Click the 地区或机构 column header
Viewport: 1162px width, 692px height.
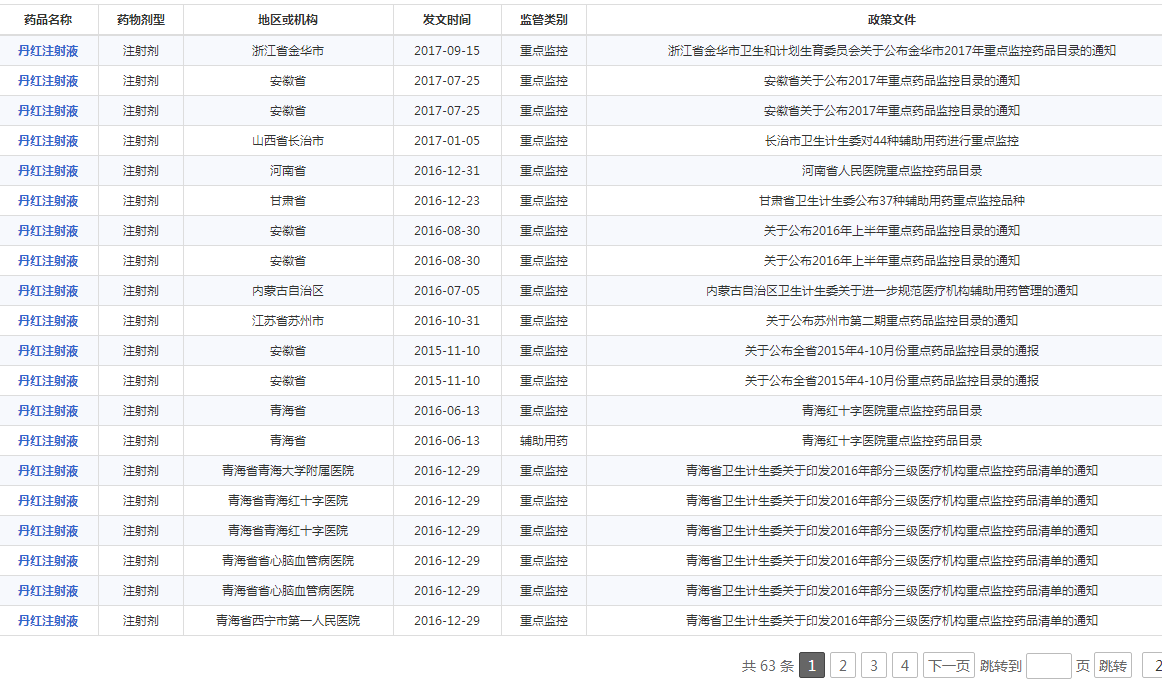point(288,20)
